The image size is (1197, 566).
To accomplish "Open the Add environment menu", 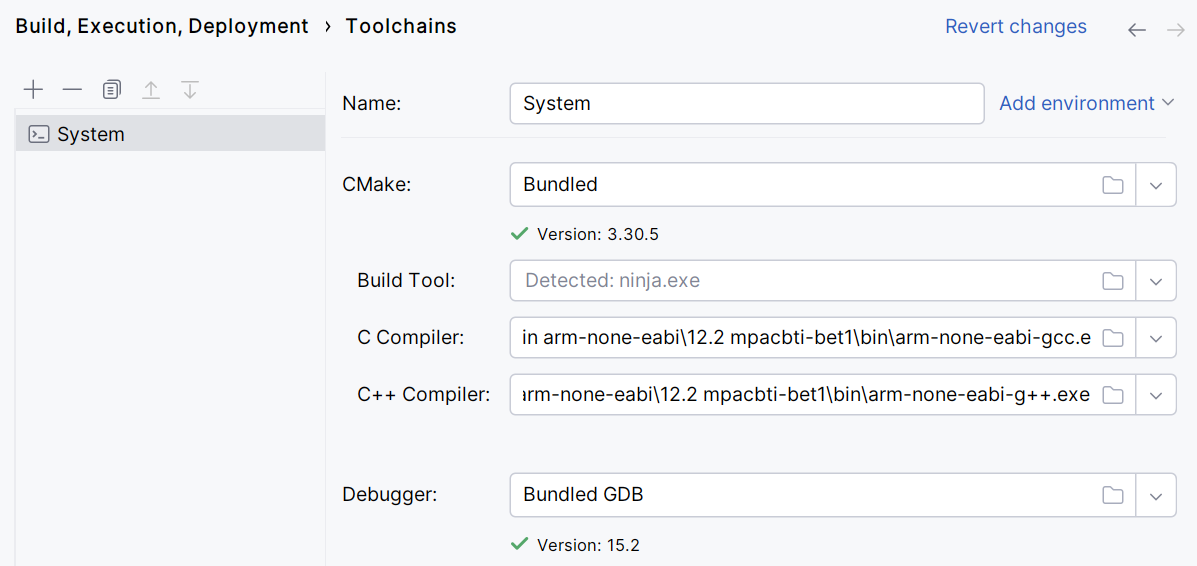I will [1086, 103].
